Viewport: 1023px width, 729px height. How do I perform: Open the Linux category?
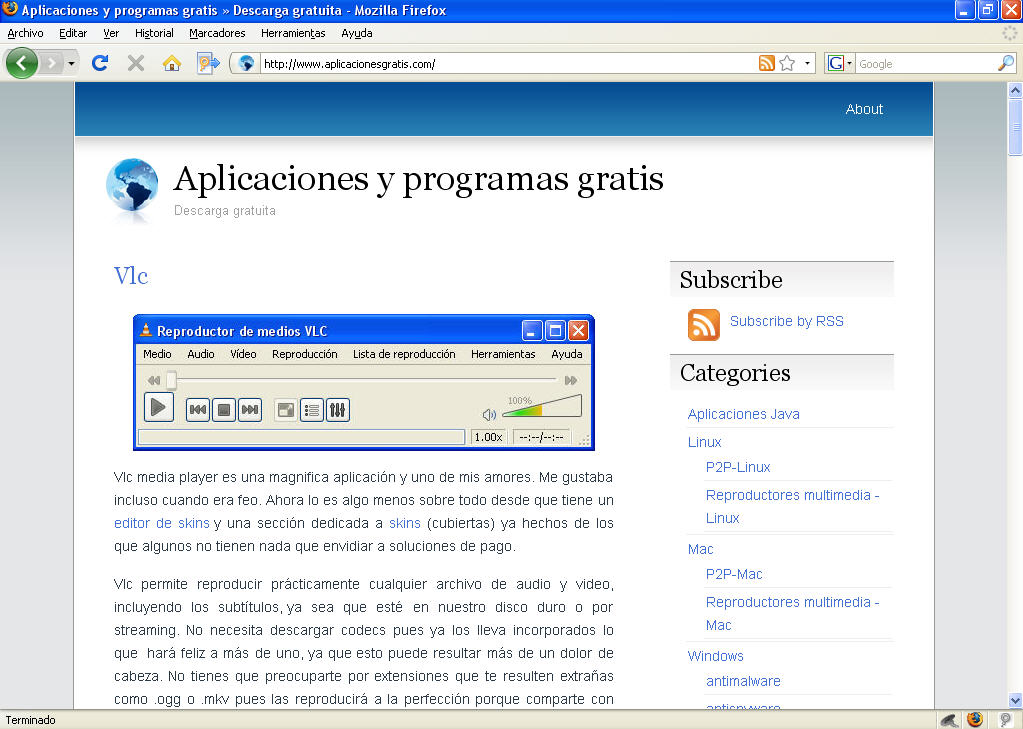tap(704, 442)
